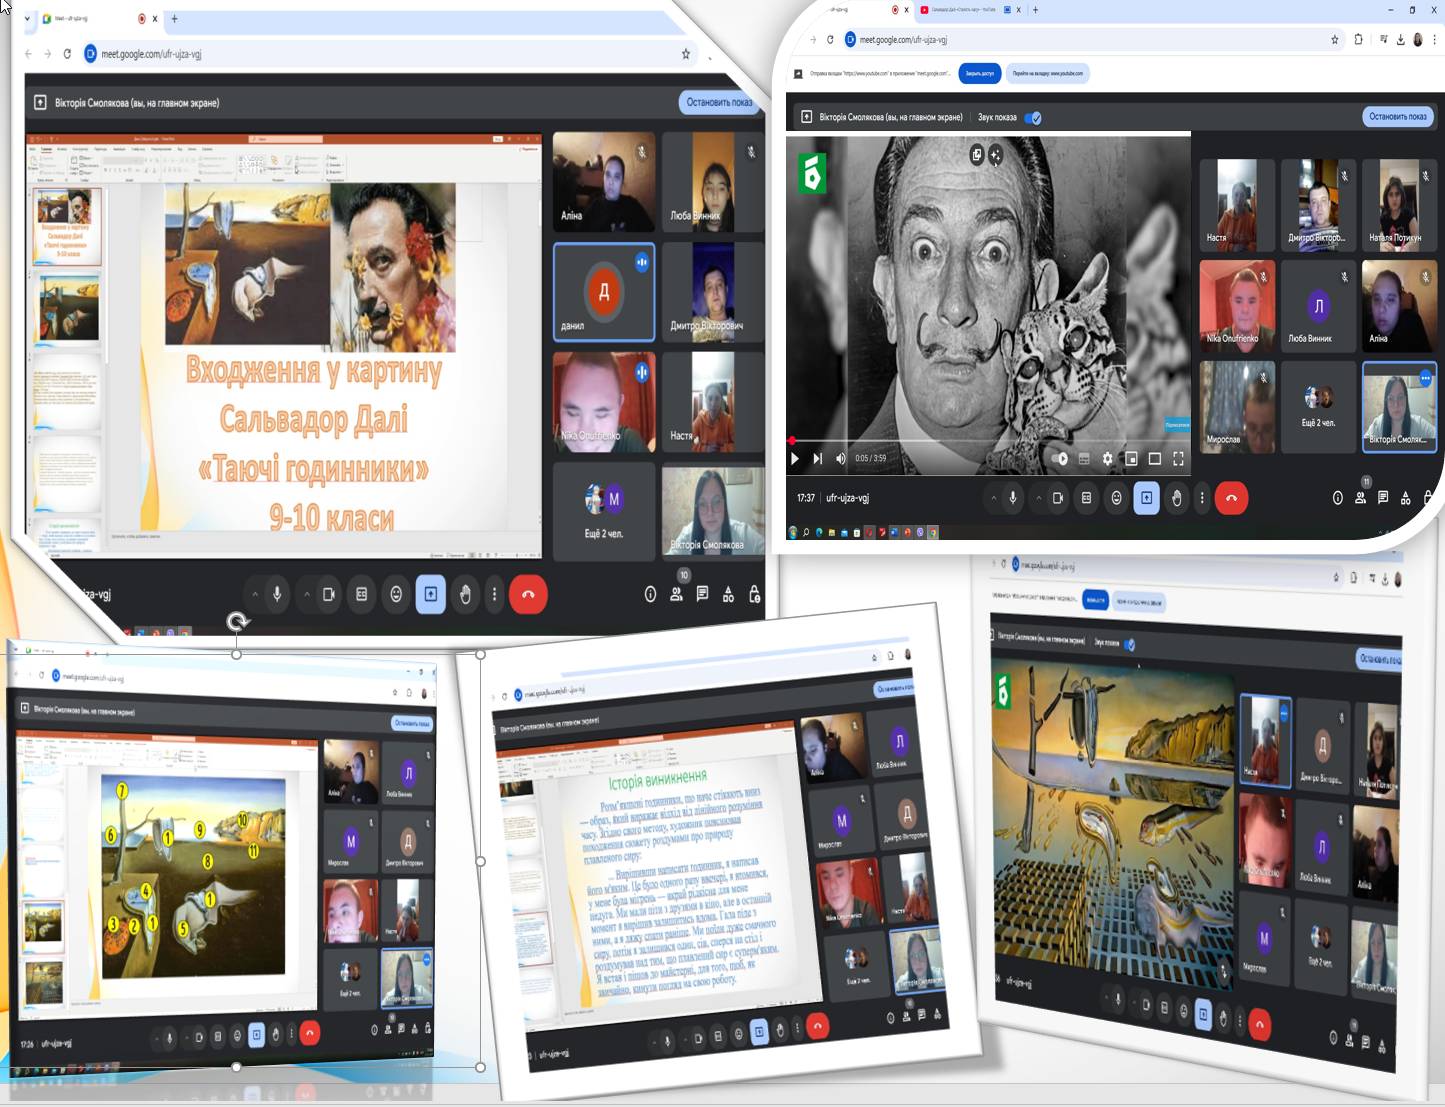Click the address bar in the Dalí video browser window
This screenshot has height=1107, width=1445.
pos(1090,40)
